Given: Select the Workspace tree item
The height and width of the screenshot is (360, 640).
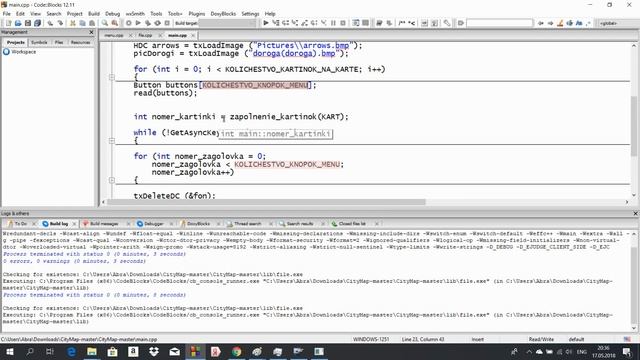Looking at the screenshot, I should point(20,52).
